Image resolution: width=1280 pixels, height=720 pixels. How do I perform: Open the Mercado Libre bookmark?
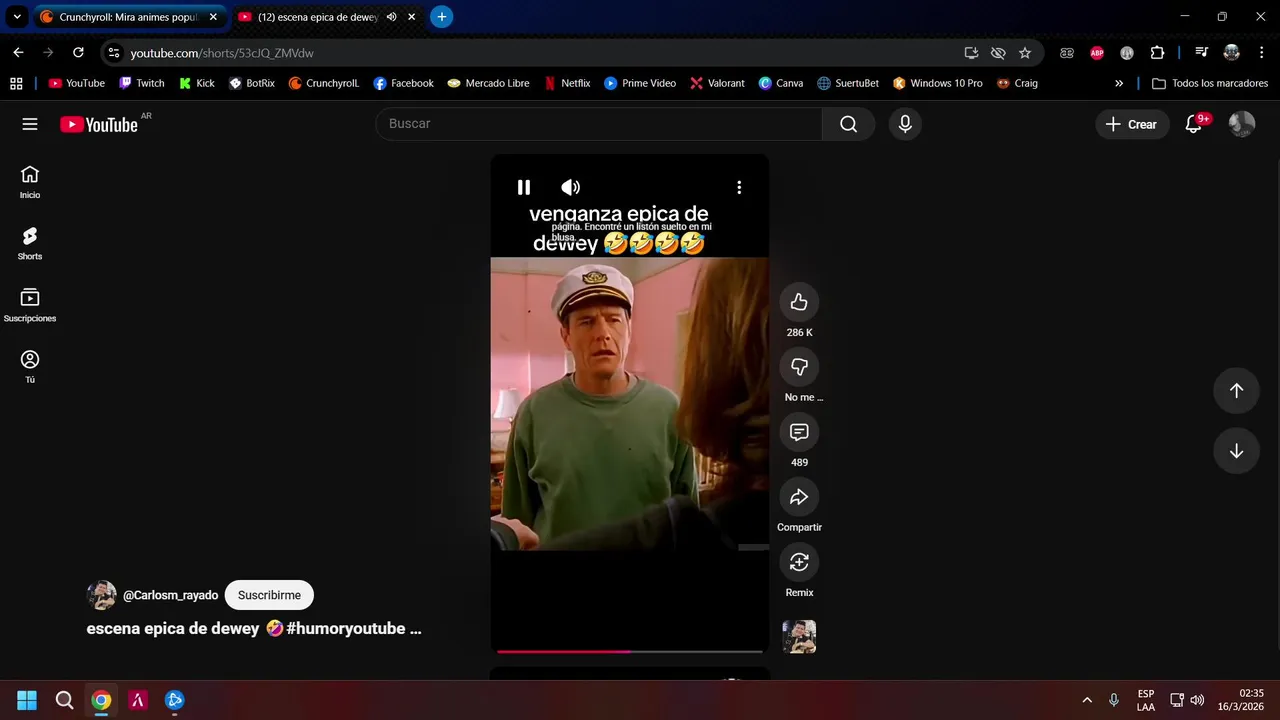pyautogui.click(x=488, y=83)
